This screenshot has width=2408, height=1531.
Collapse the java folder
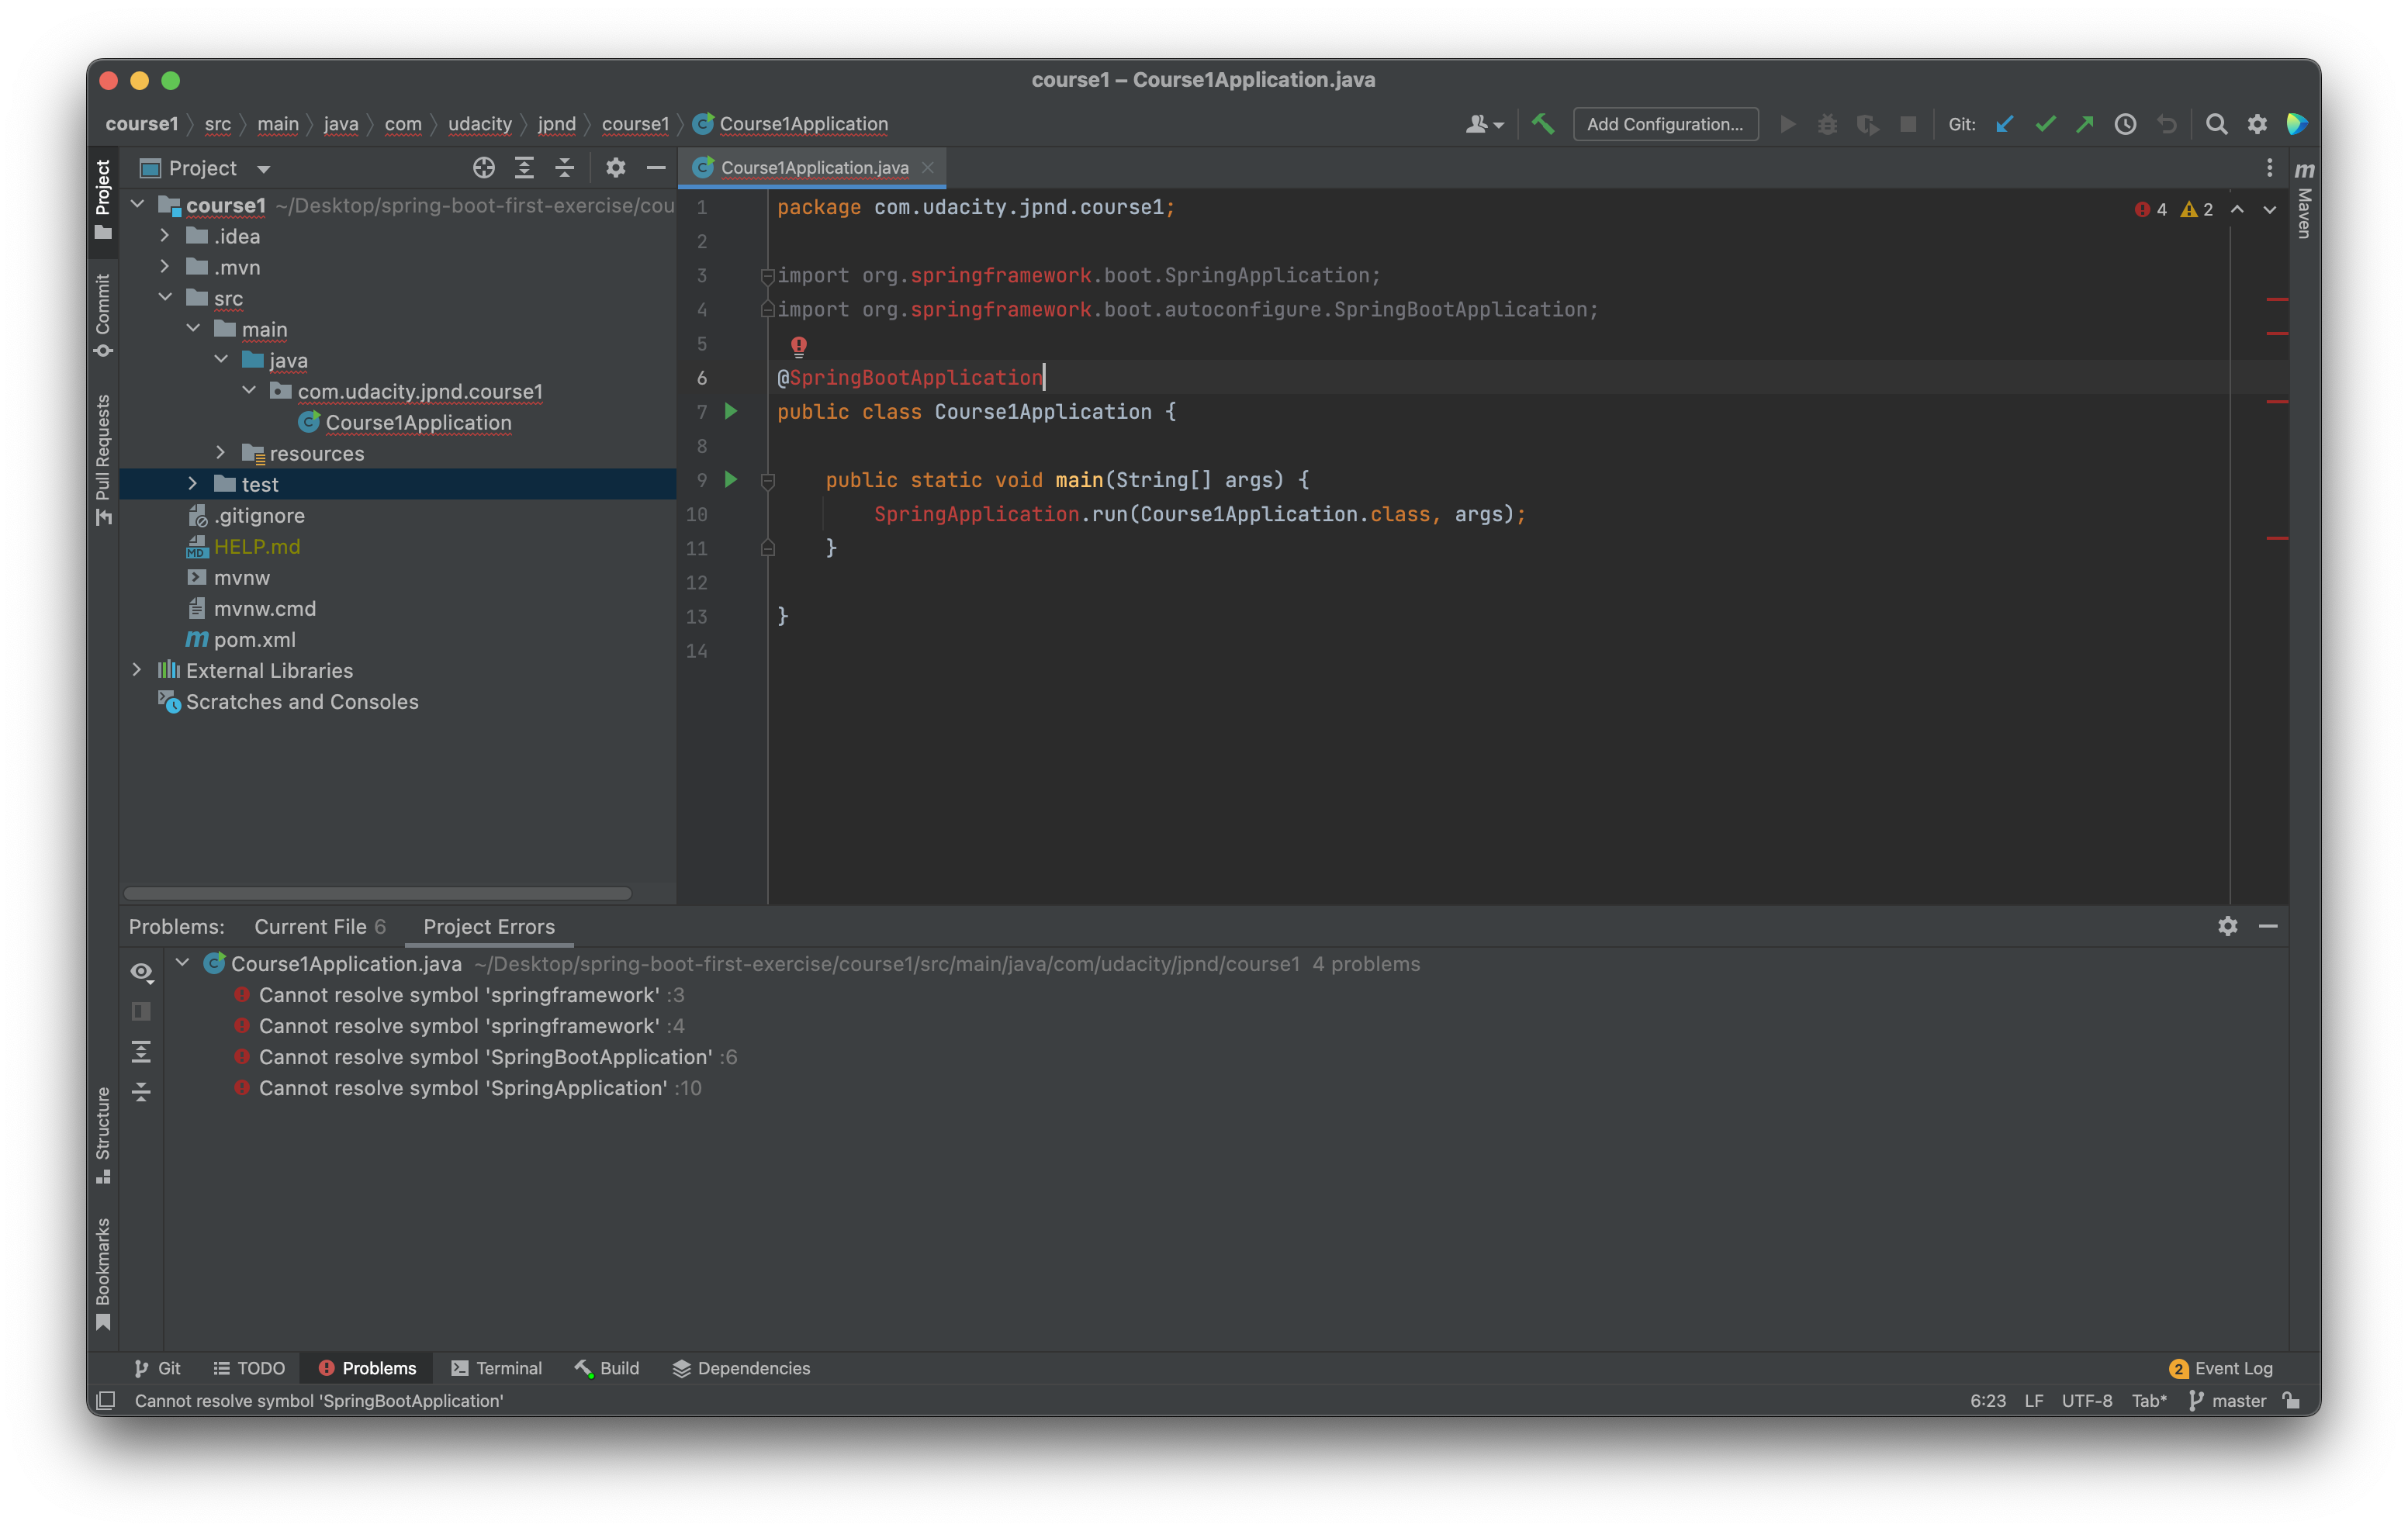click(221, 360)
